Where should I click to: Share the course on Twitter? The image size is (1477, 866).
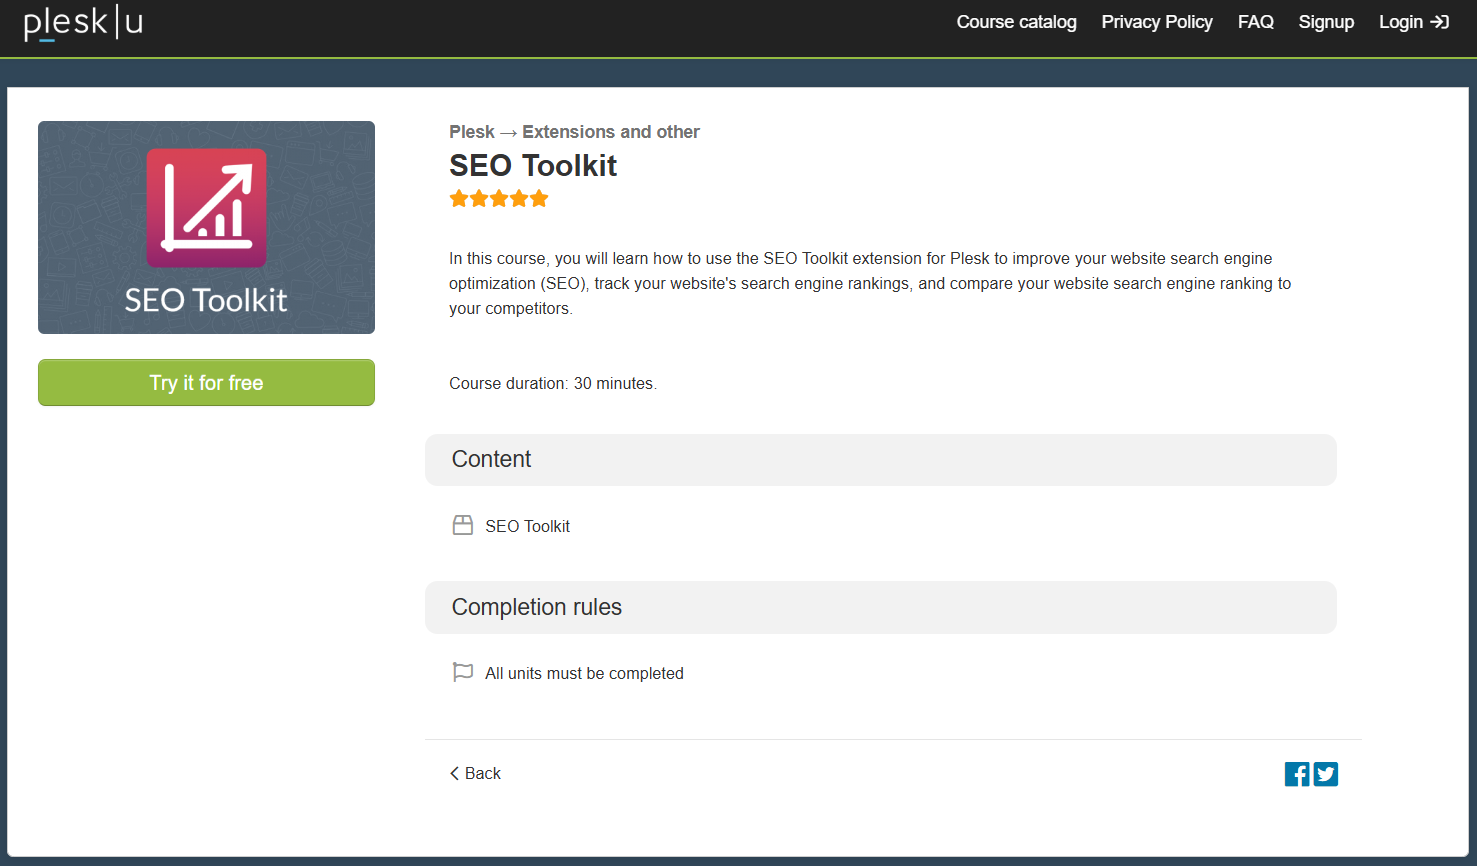1326,774
